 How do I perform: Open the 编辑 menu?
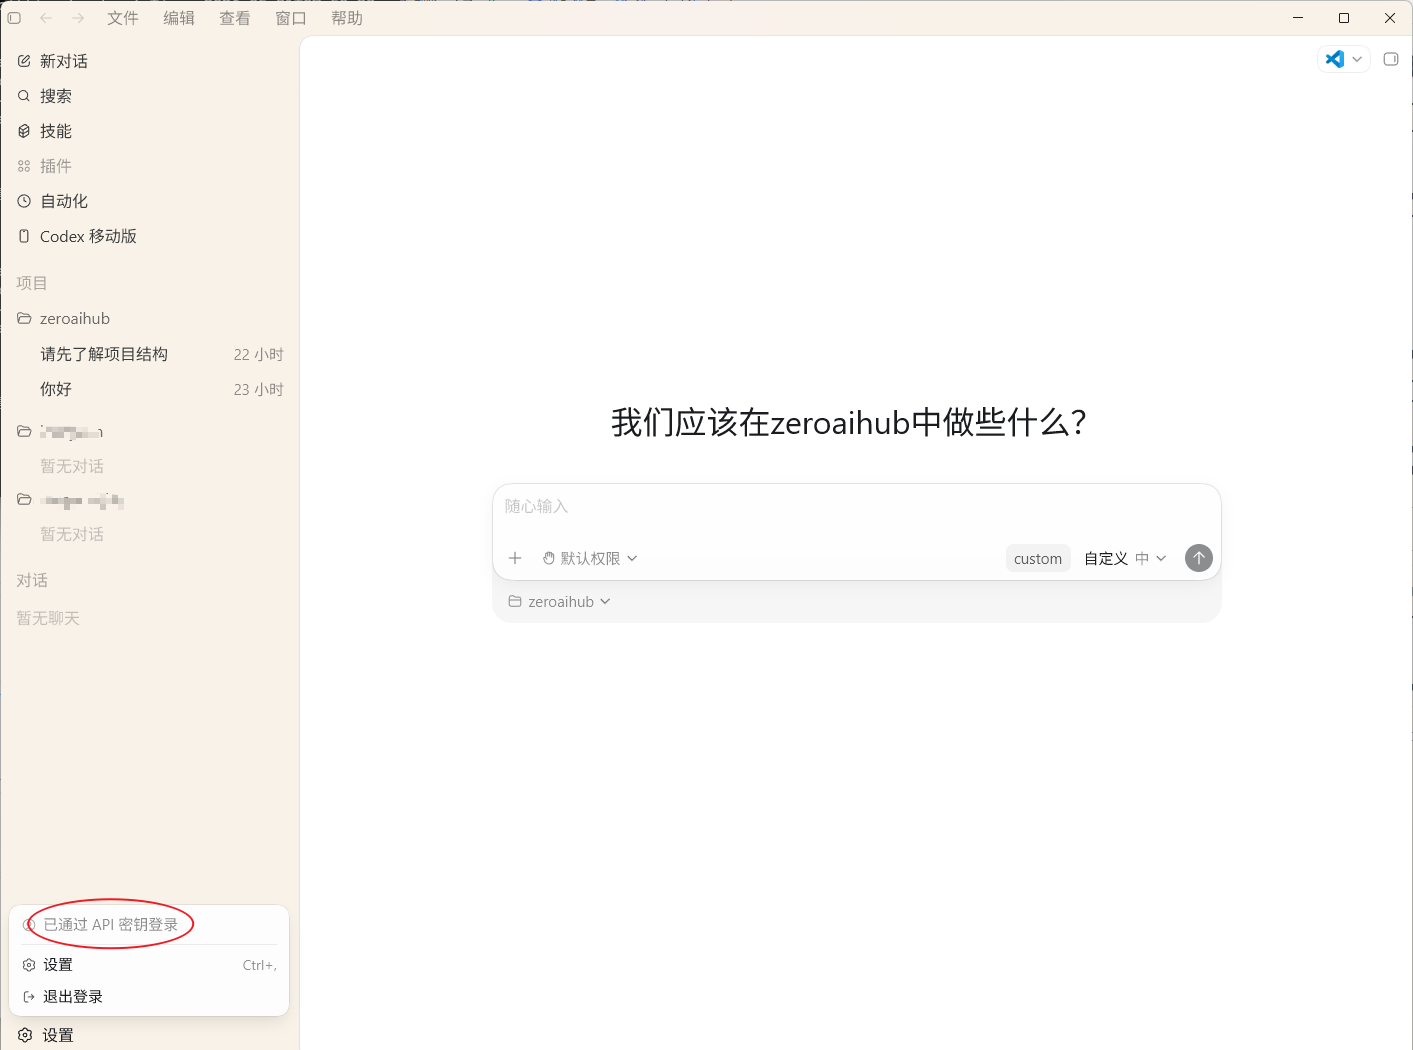click(179, 18)
